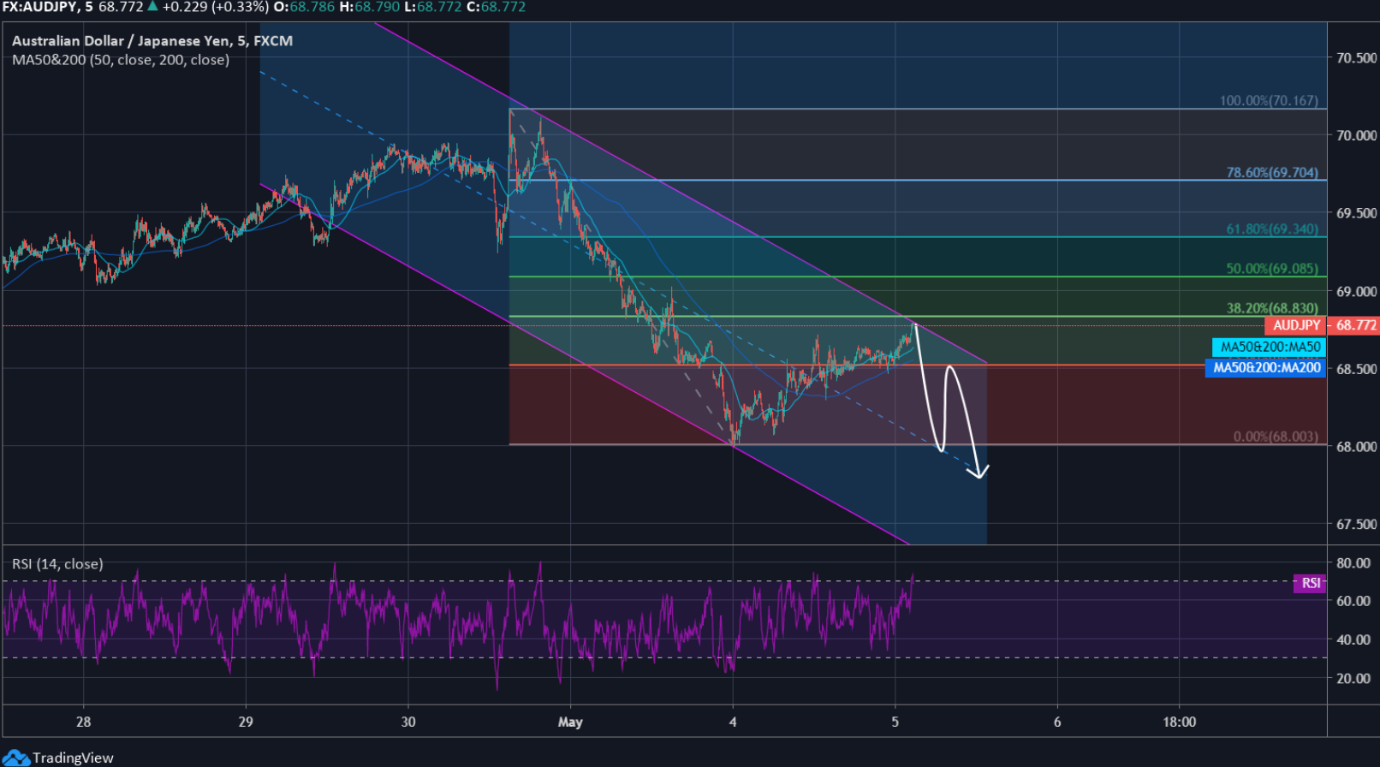Select the 61.80%(69.340) Fibonacci level label
This screenshot has width=1380, height=767.
[x=1272, y=229]
